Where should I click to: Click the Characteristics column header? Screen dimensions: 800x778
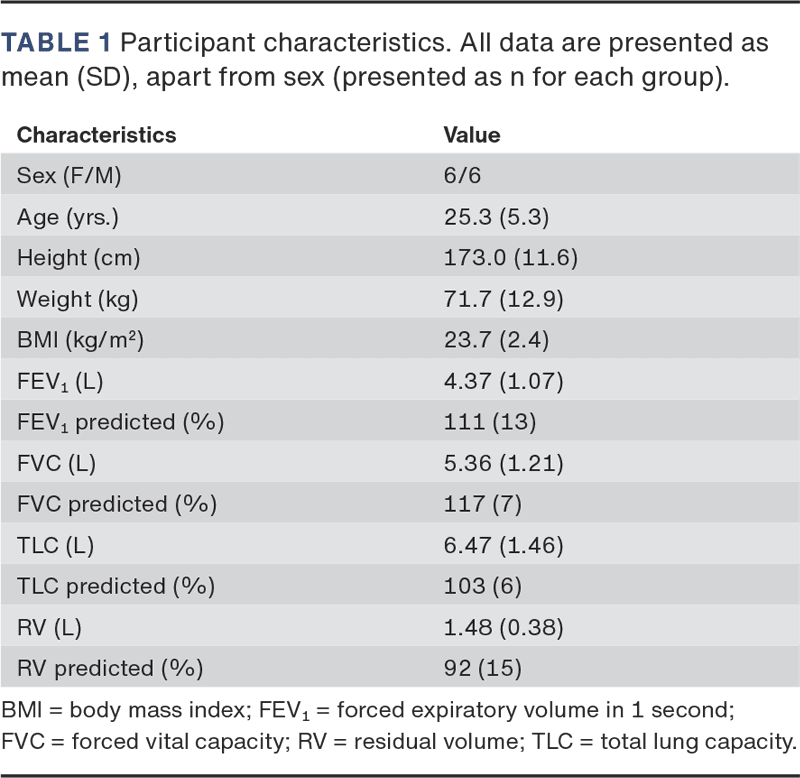[x=96, y=134]
